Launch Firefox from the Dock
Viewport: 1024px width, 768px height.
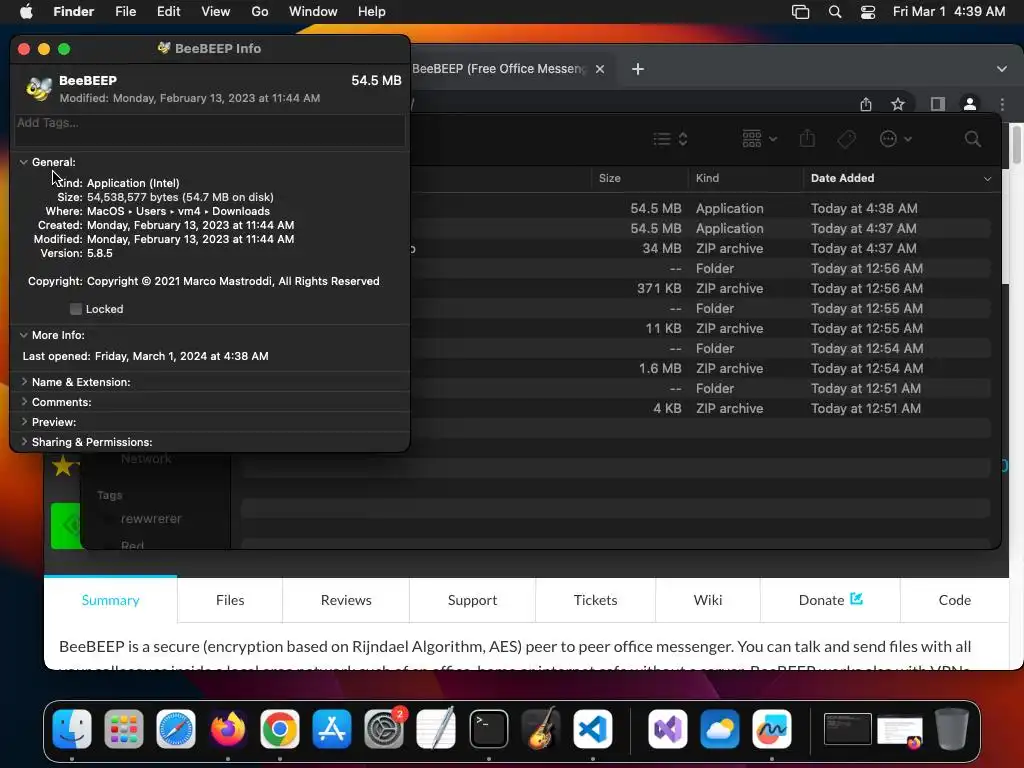(x=228, y=729)
